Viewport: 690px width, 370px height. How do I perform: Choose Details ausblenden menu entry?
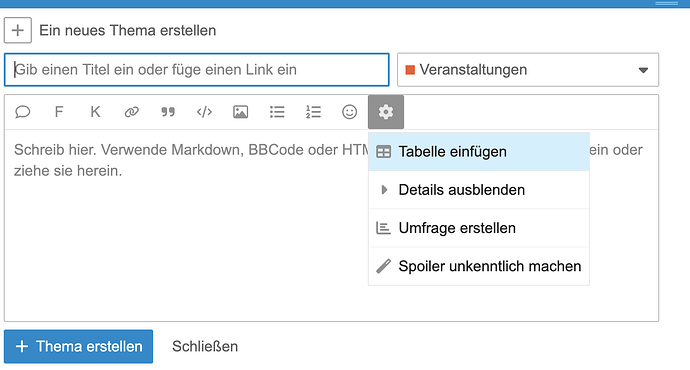[479, 190]
